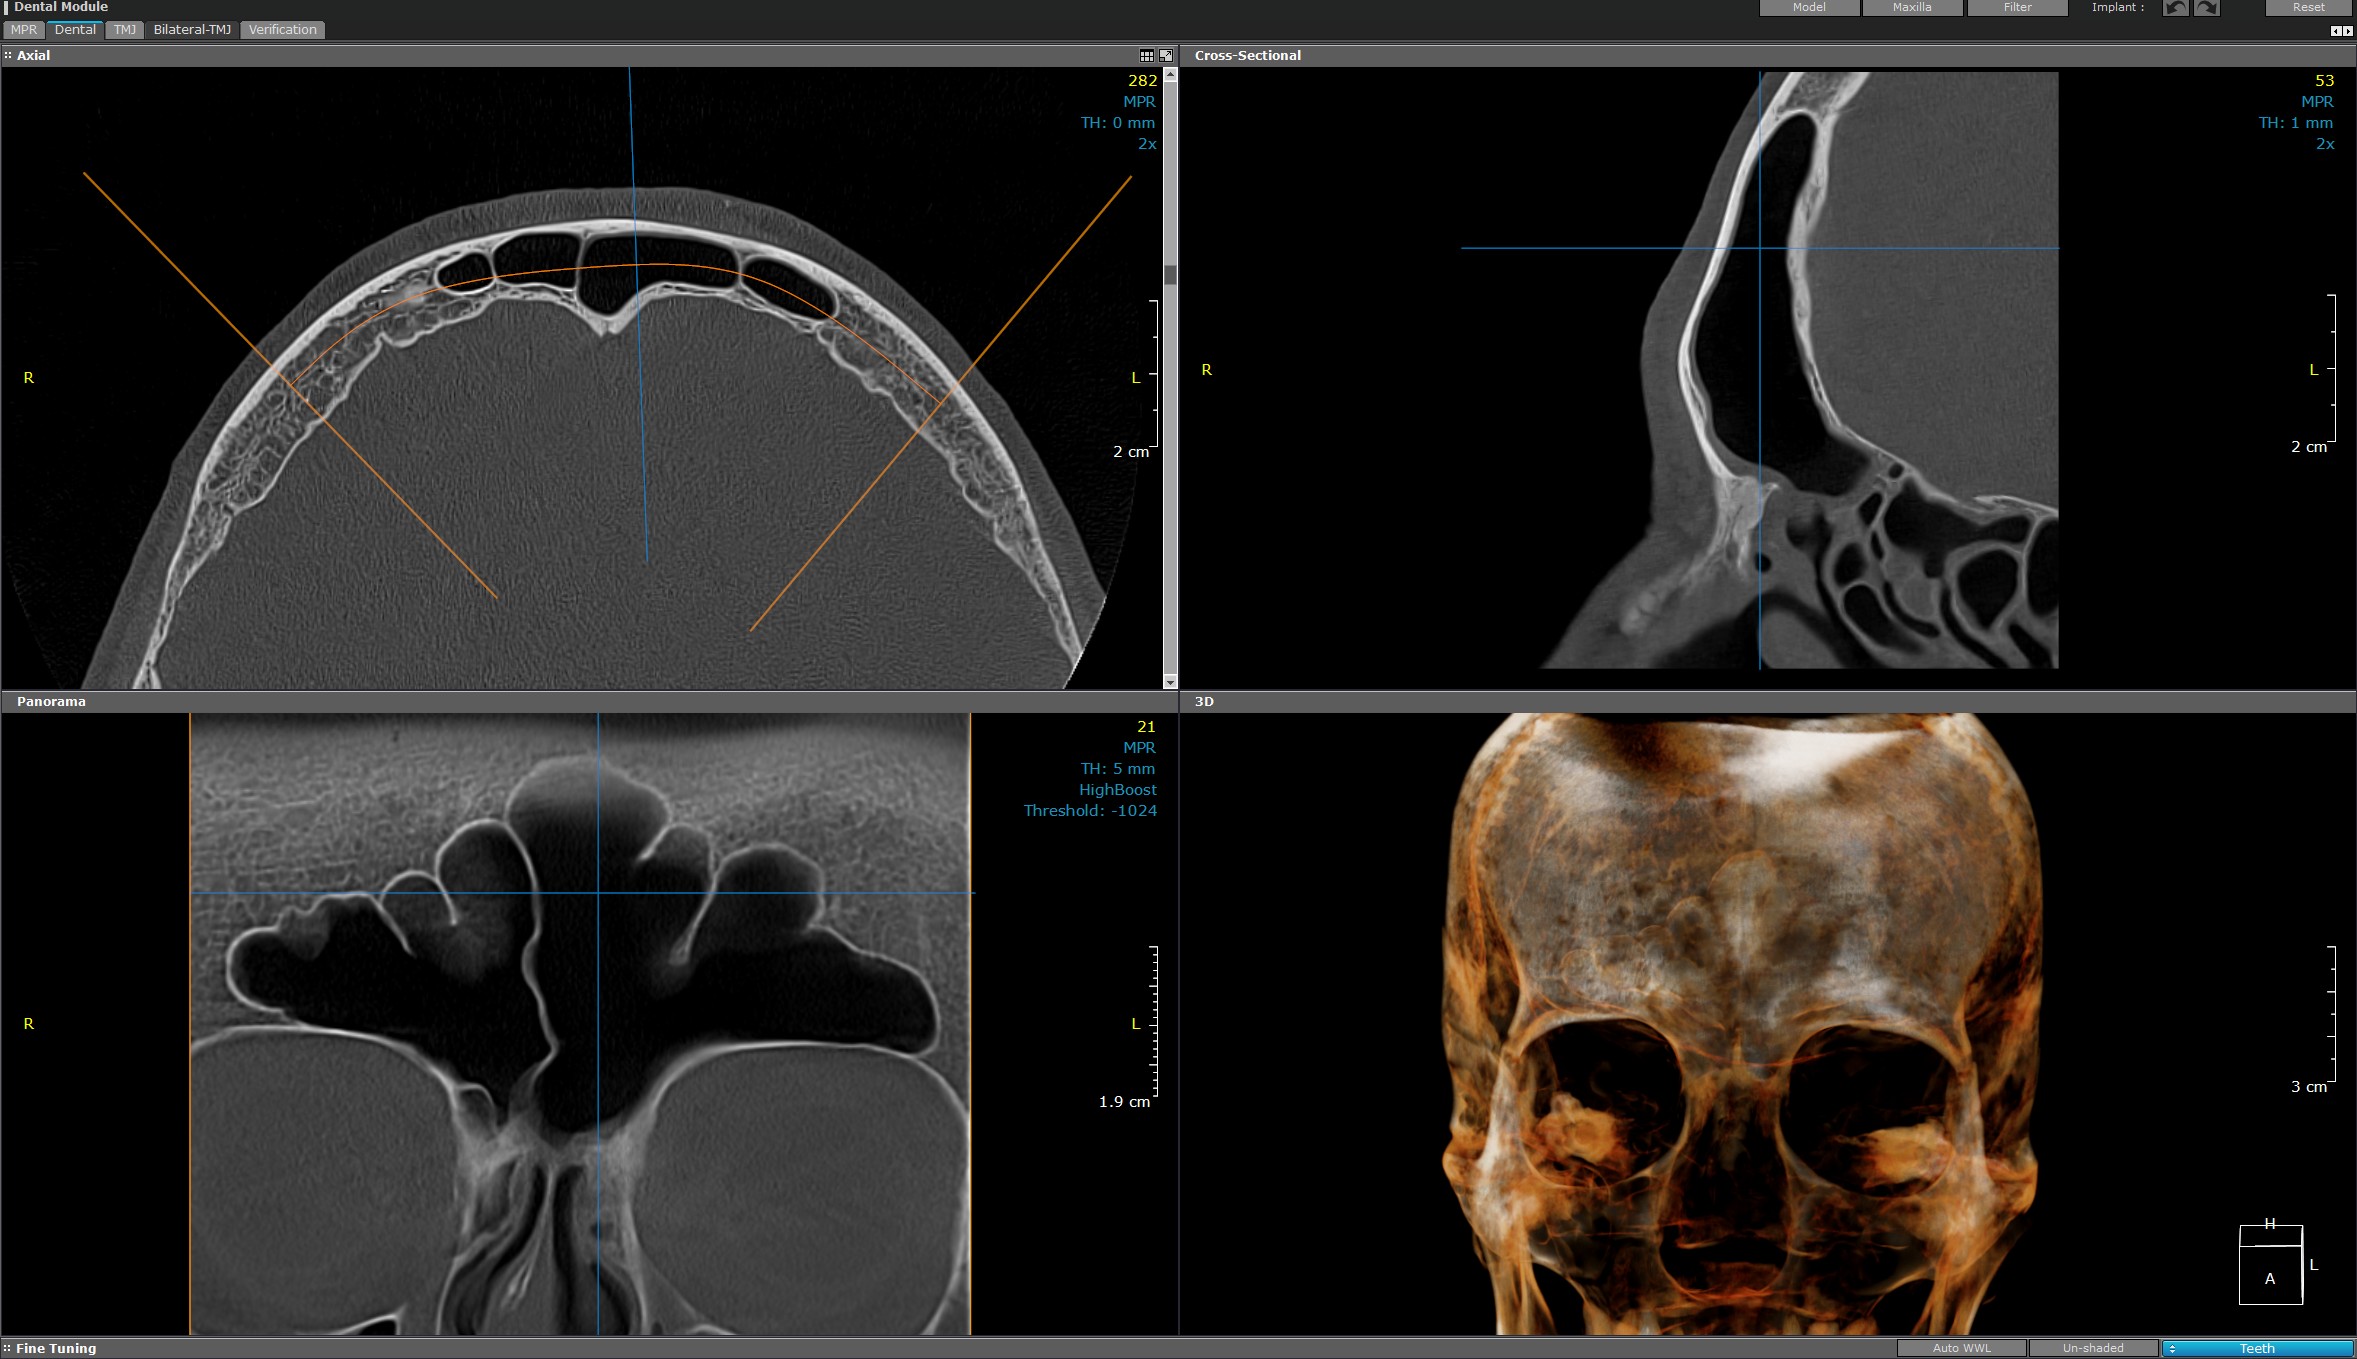The image size is (2357, 1359).
Task: Click the Axial slice scrollbar thumb
Action: 1170,275
